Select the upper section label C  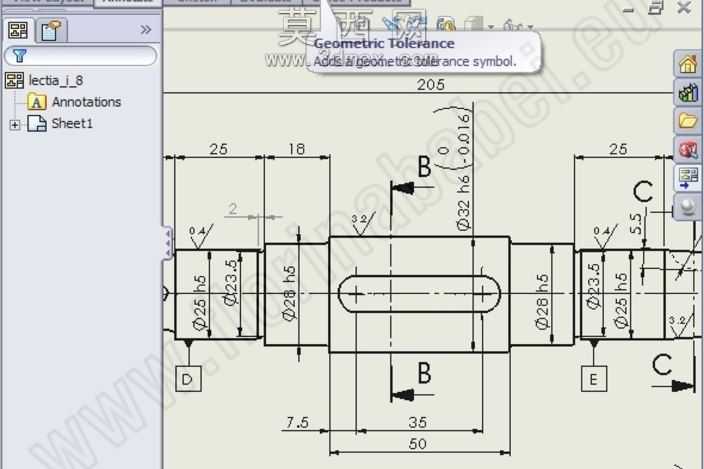pyautogui.click(x=643, y=192)
